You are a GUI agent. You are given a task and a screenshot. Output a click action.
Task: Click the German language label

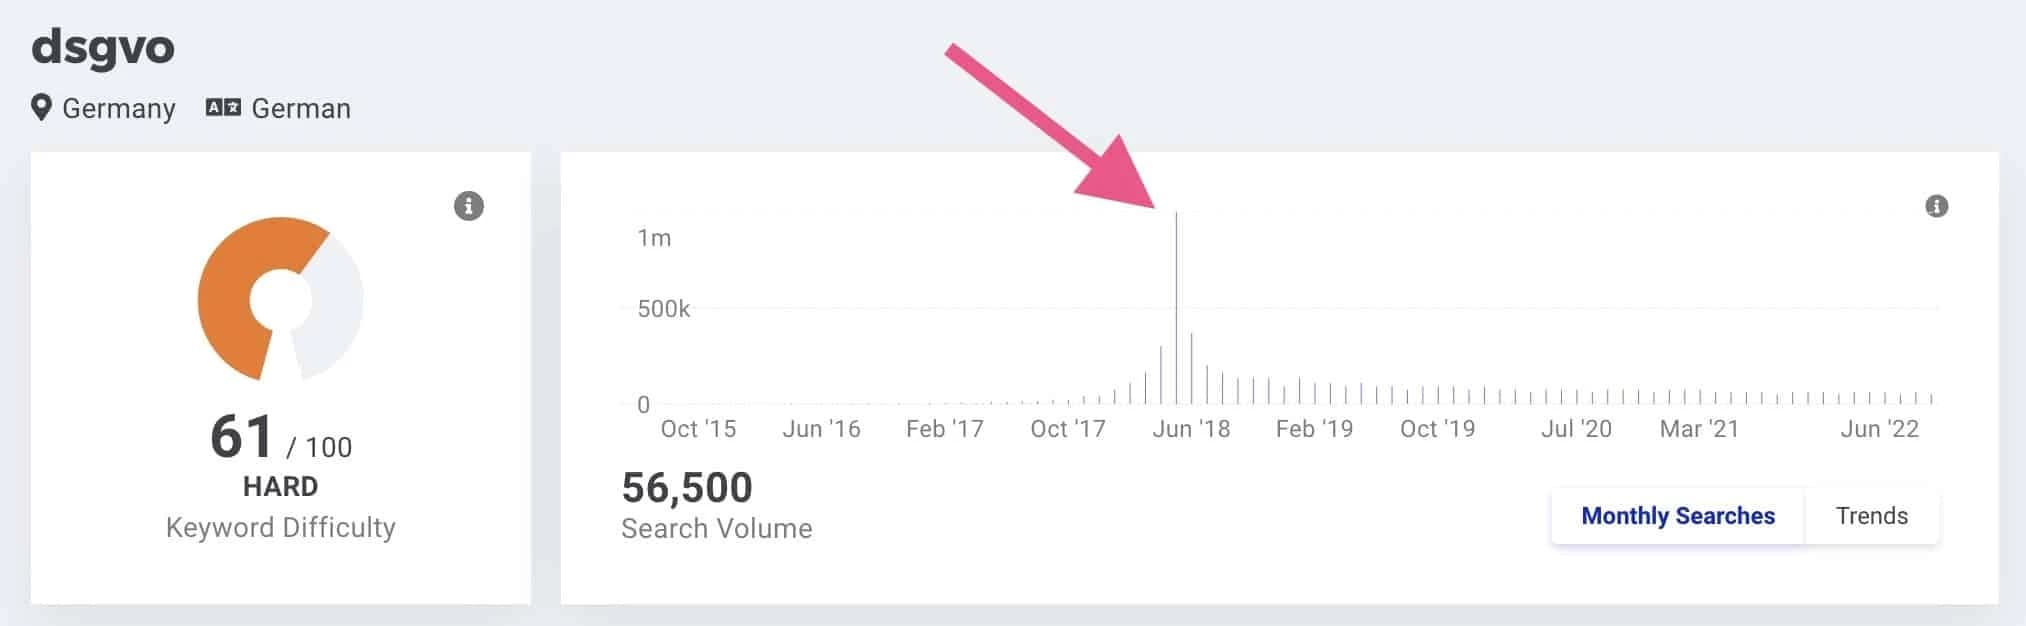point(300,108)
